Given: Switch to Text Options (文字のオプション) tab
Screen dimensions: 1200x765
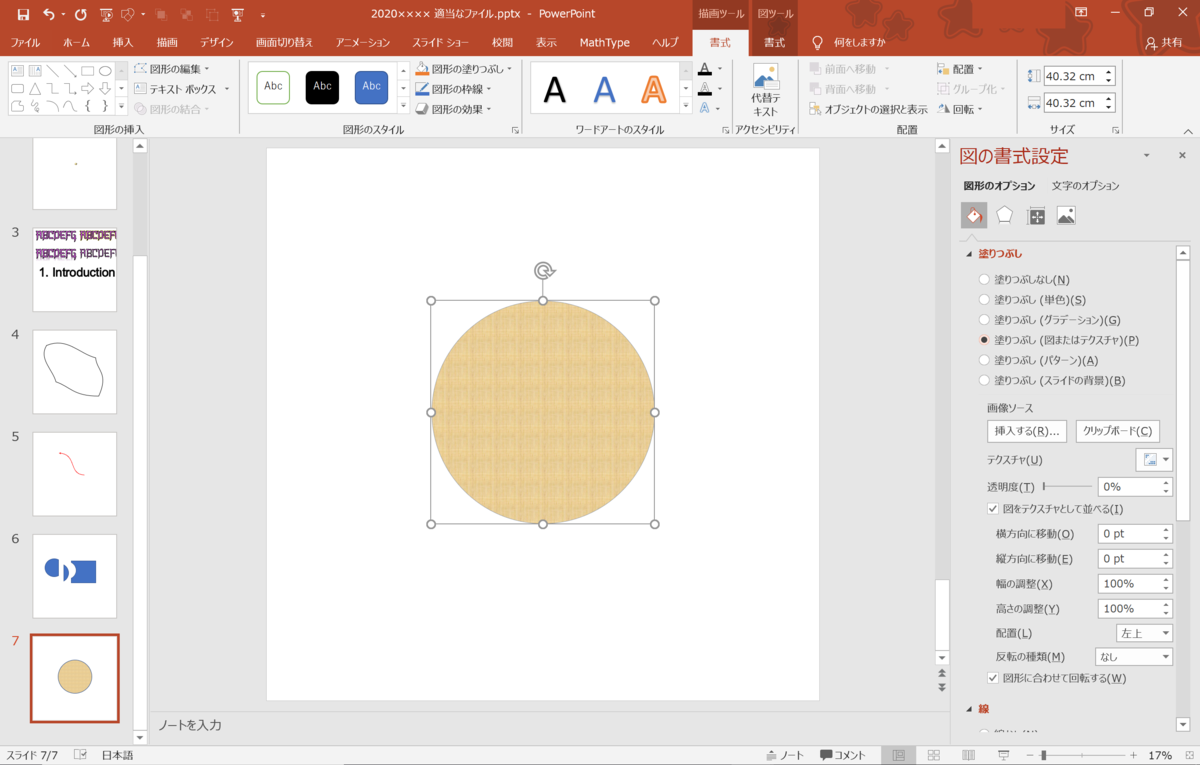Looking at the screenshot, I should (x=1086, y=186).
